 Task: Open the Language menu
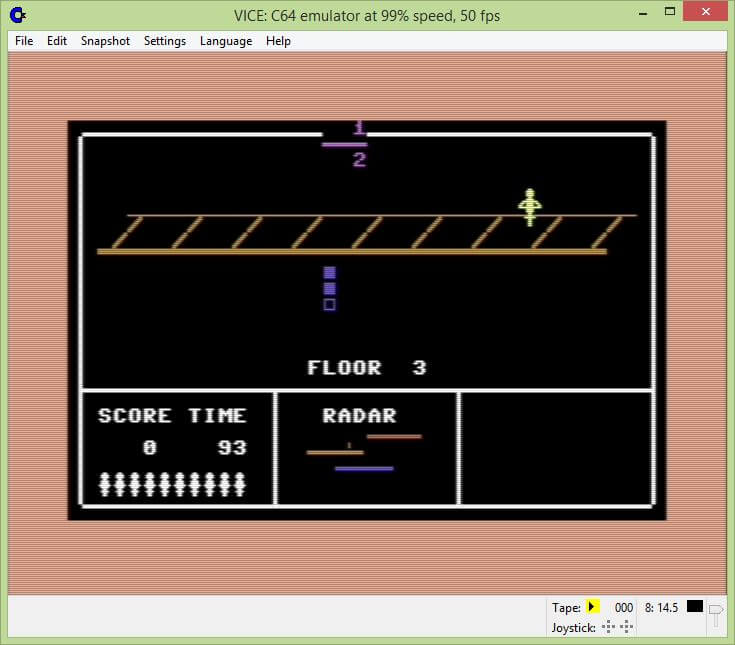[226, 41]
